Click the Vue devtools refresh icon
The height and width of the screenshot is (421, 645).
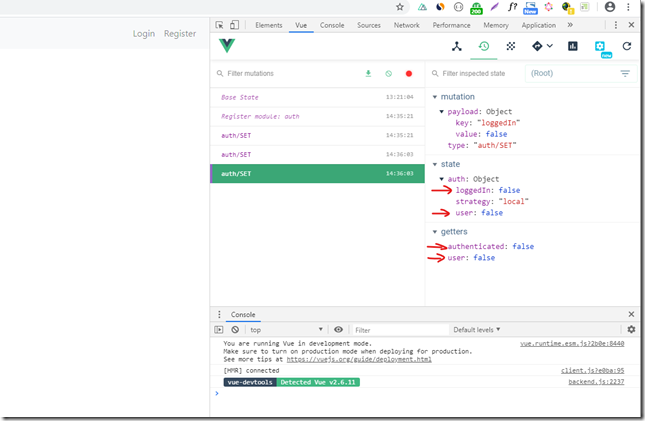point(626,46)
